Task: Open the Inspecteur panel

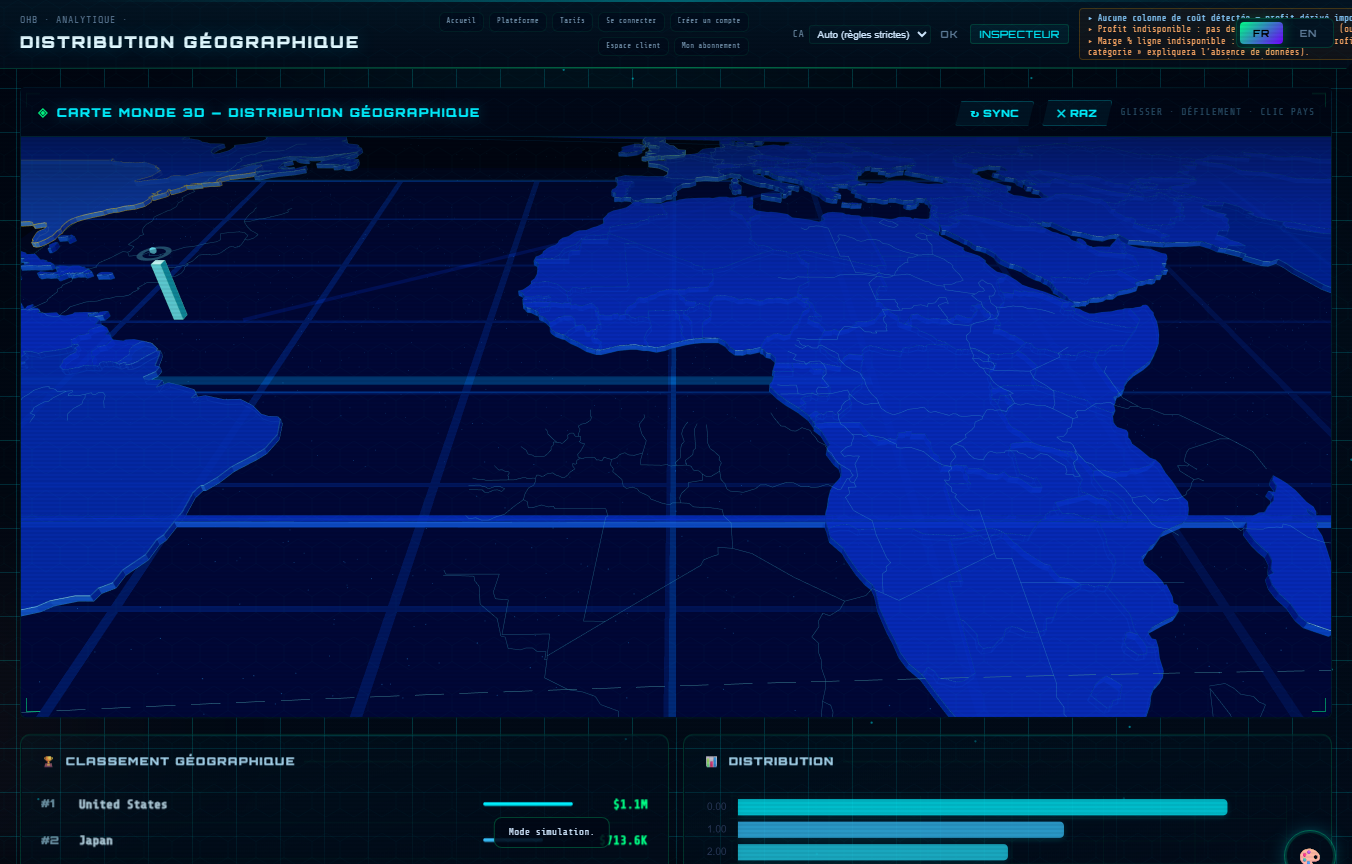Action: tap(1019, 34)
